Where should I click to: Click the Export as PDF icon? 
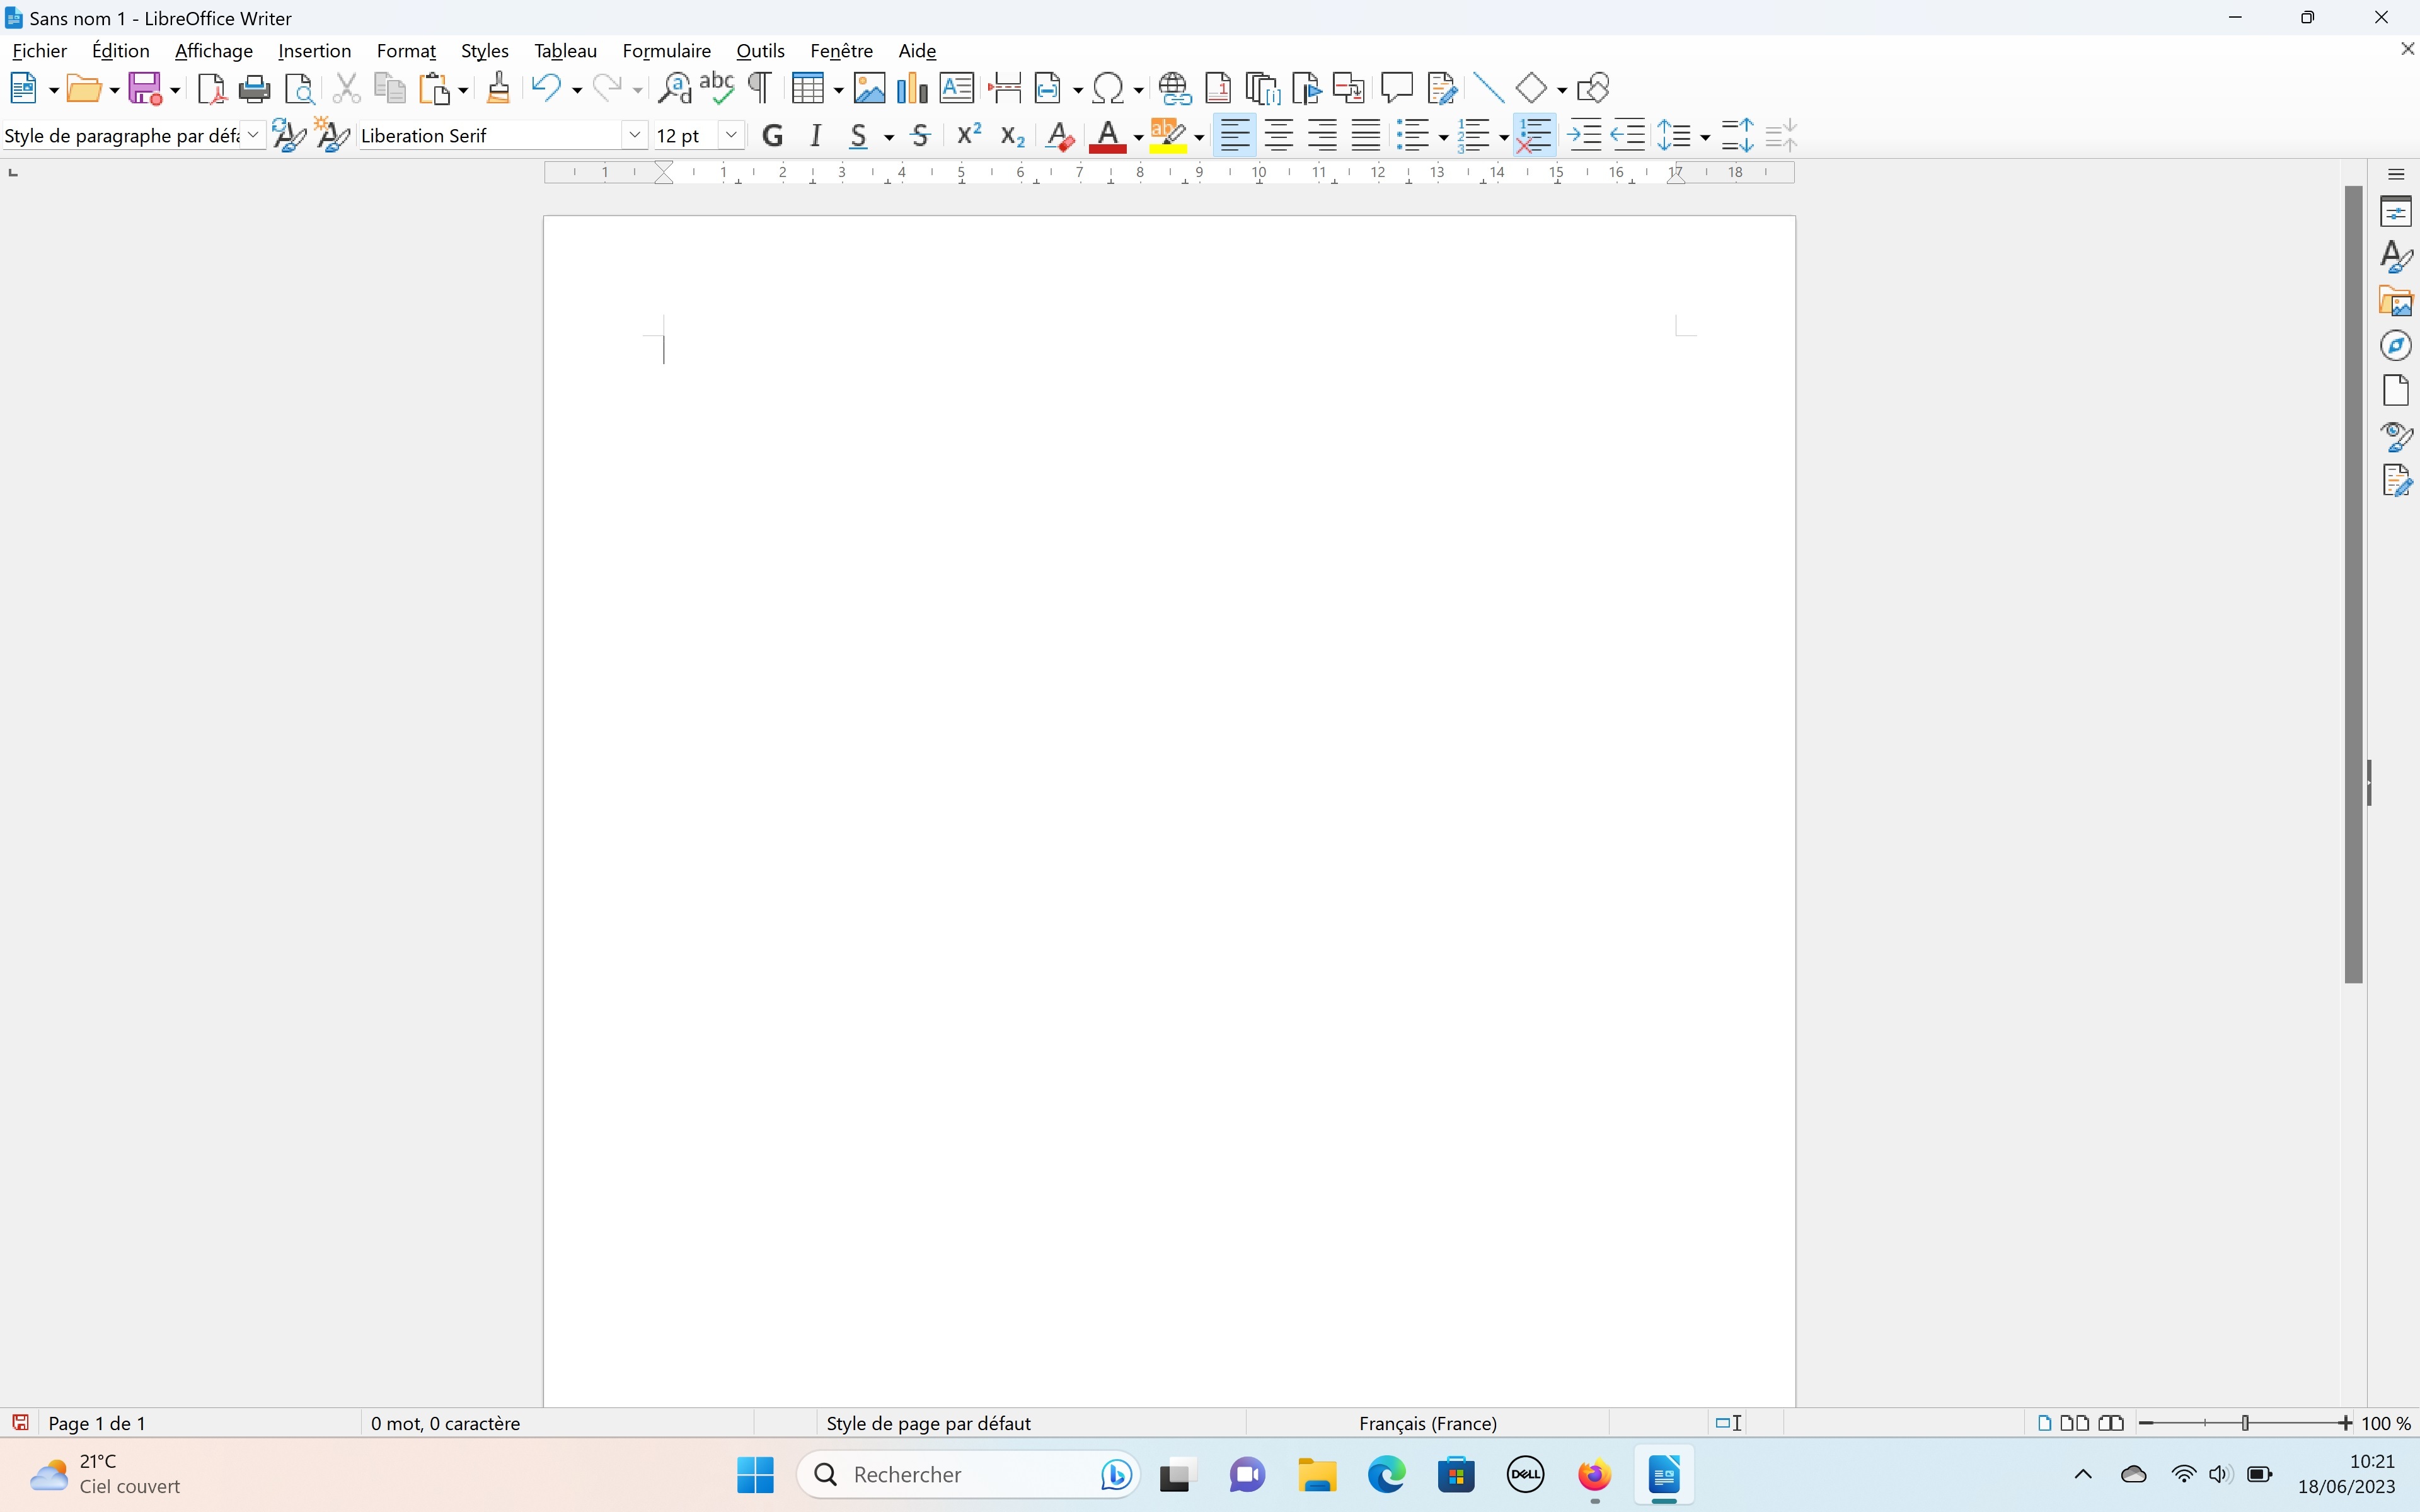coord(211,89)
